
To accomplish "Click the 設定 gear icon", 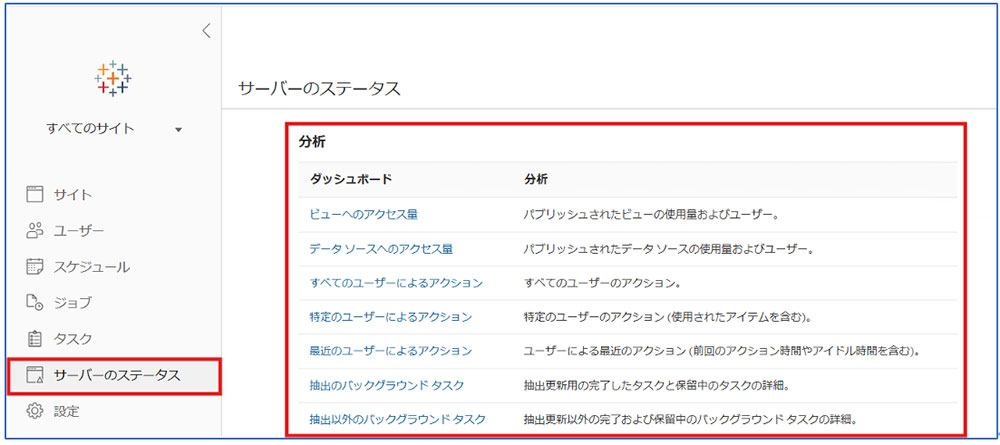I will coord(35,411).
